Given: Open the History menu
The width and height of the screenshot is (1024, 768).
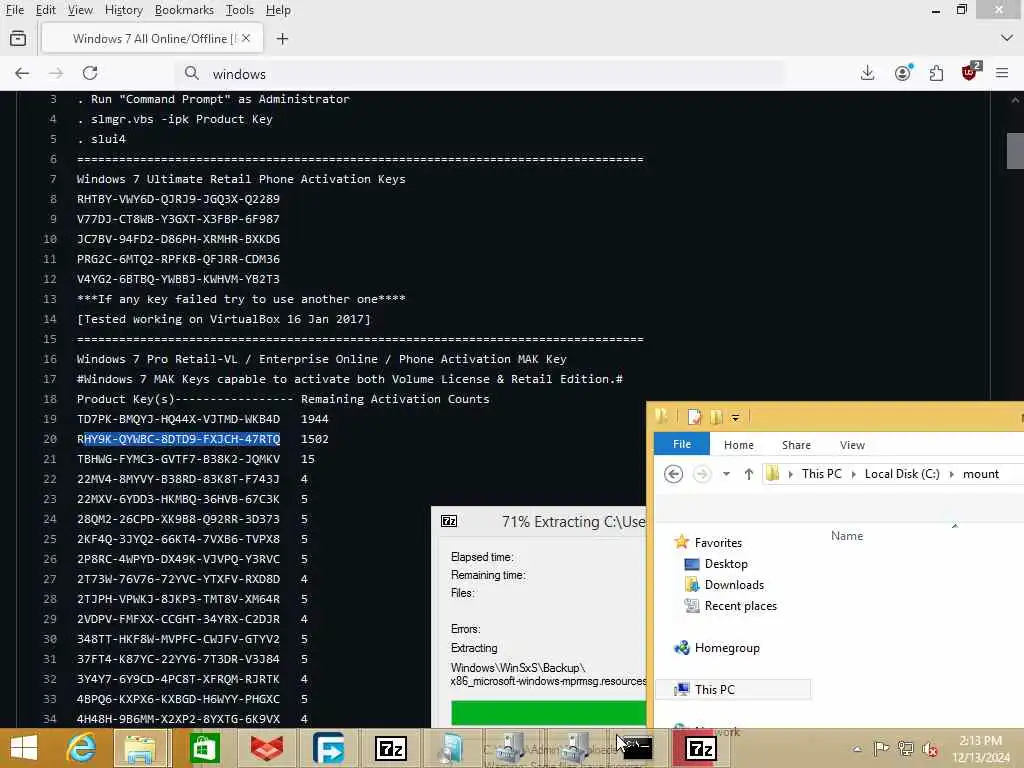Looking at the screenshot, I should coord(123,10).
